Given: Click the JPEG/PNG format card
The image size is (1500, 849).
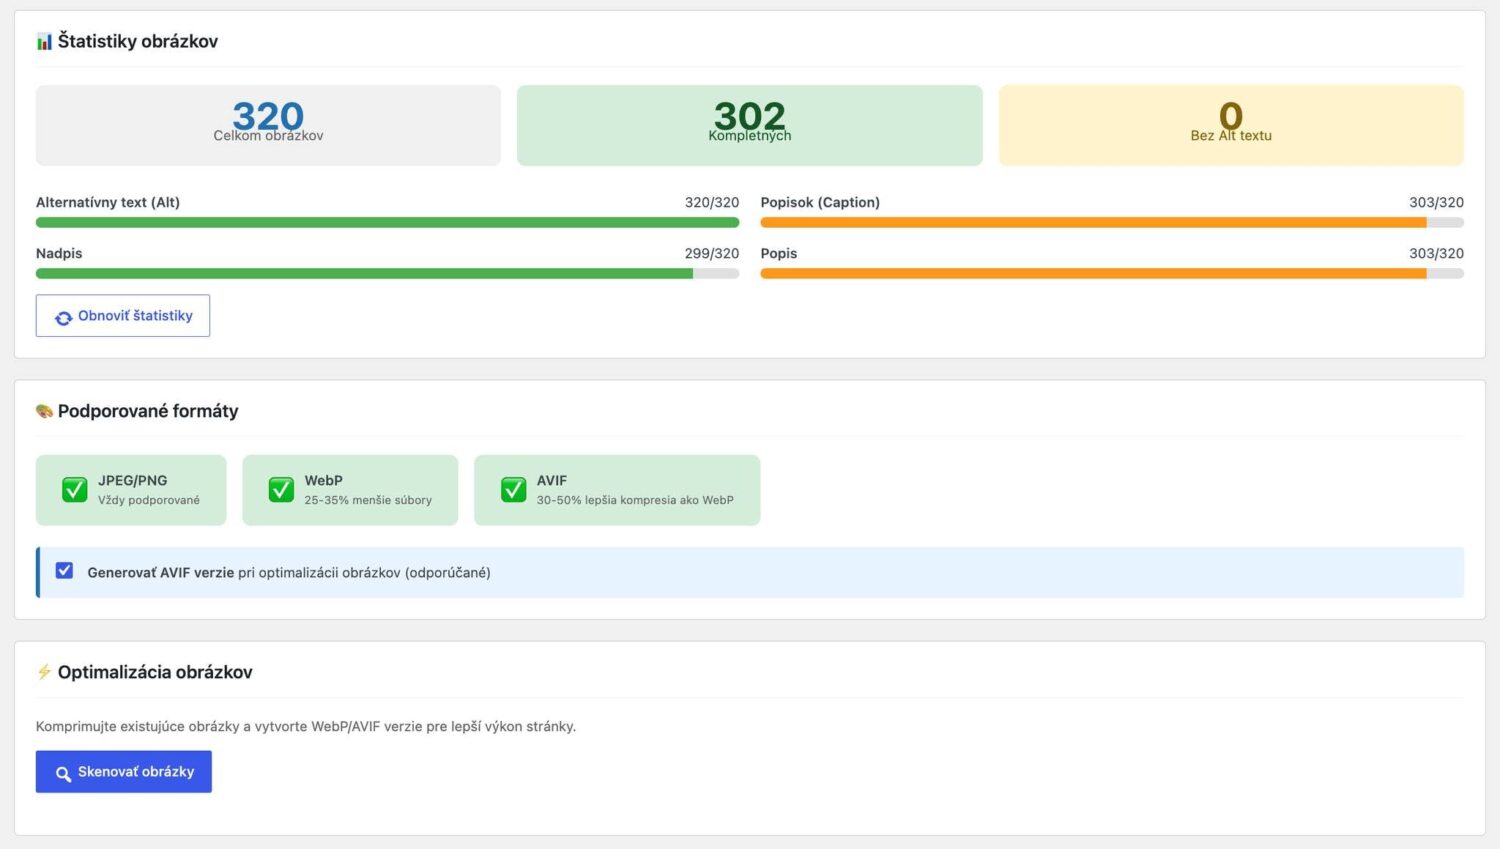Looking at the screenshot, I should [131, 490].
